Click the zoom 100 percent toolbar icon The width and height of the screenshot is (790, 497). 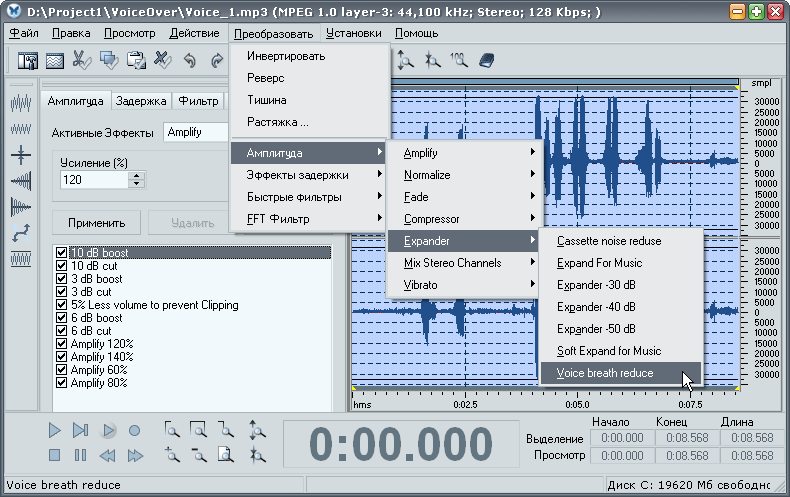click(459, 60)
